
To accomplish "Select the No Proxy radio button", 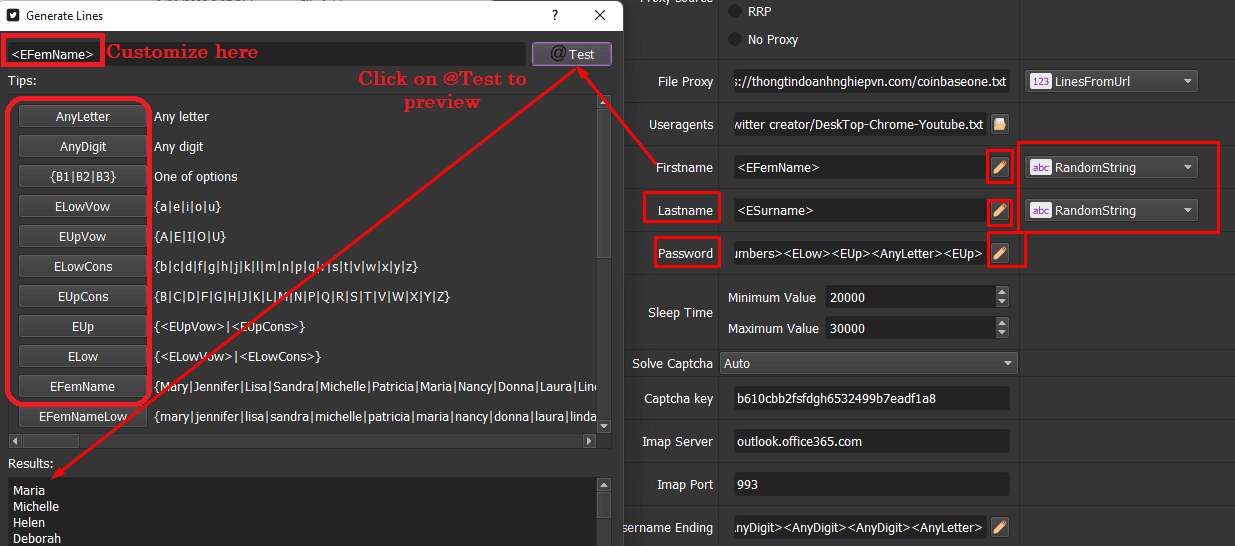I will (x=736, y=40).
